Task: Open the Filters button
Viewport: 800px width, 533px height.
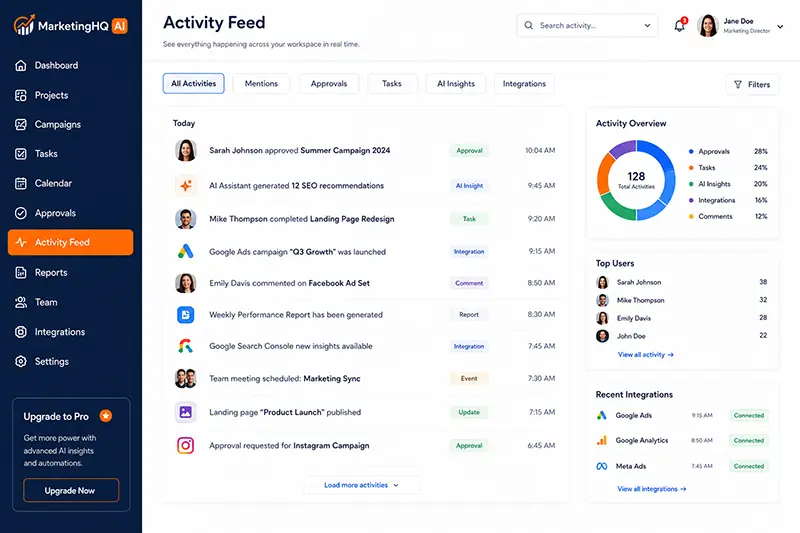Action: point(752,85)
